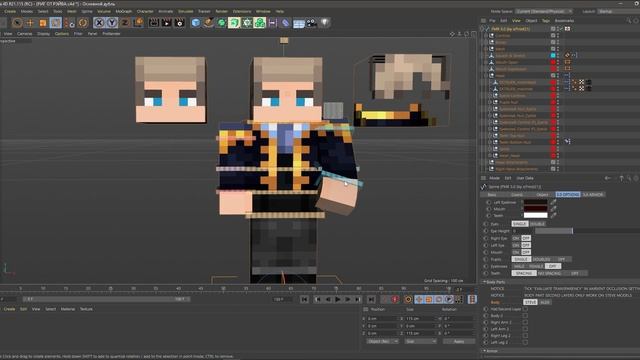The height and width of the screenshot is (360, 640).
Task: Open the Floor environment icon
Action: tap(299, 23)
